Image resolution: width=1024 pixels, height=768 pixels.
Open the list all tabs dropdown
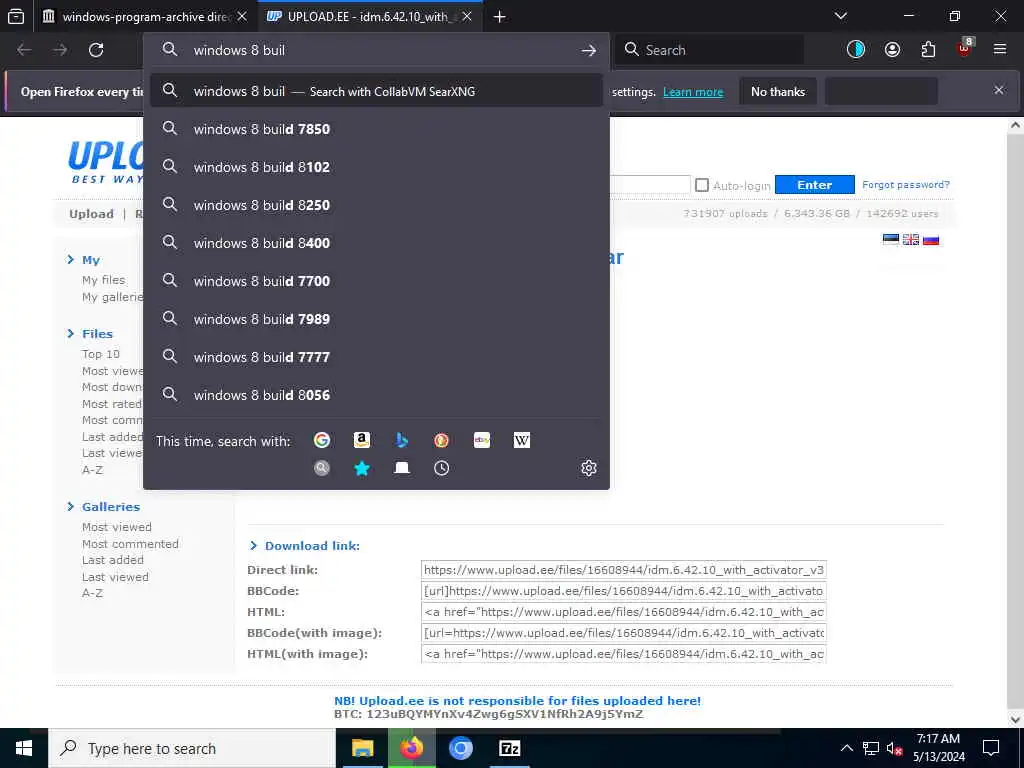coord(840,16)
